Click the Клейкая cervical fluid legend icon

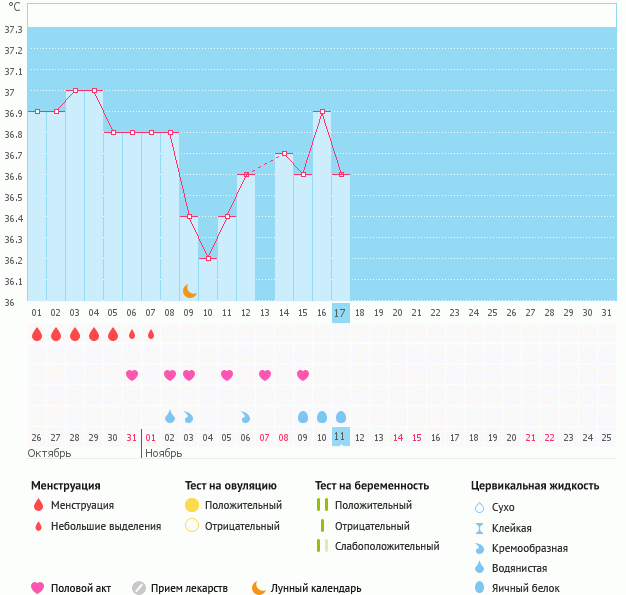[x=479, y=528]
